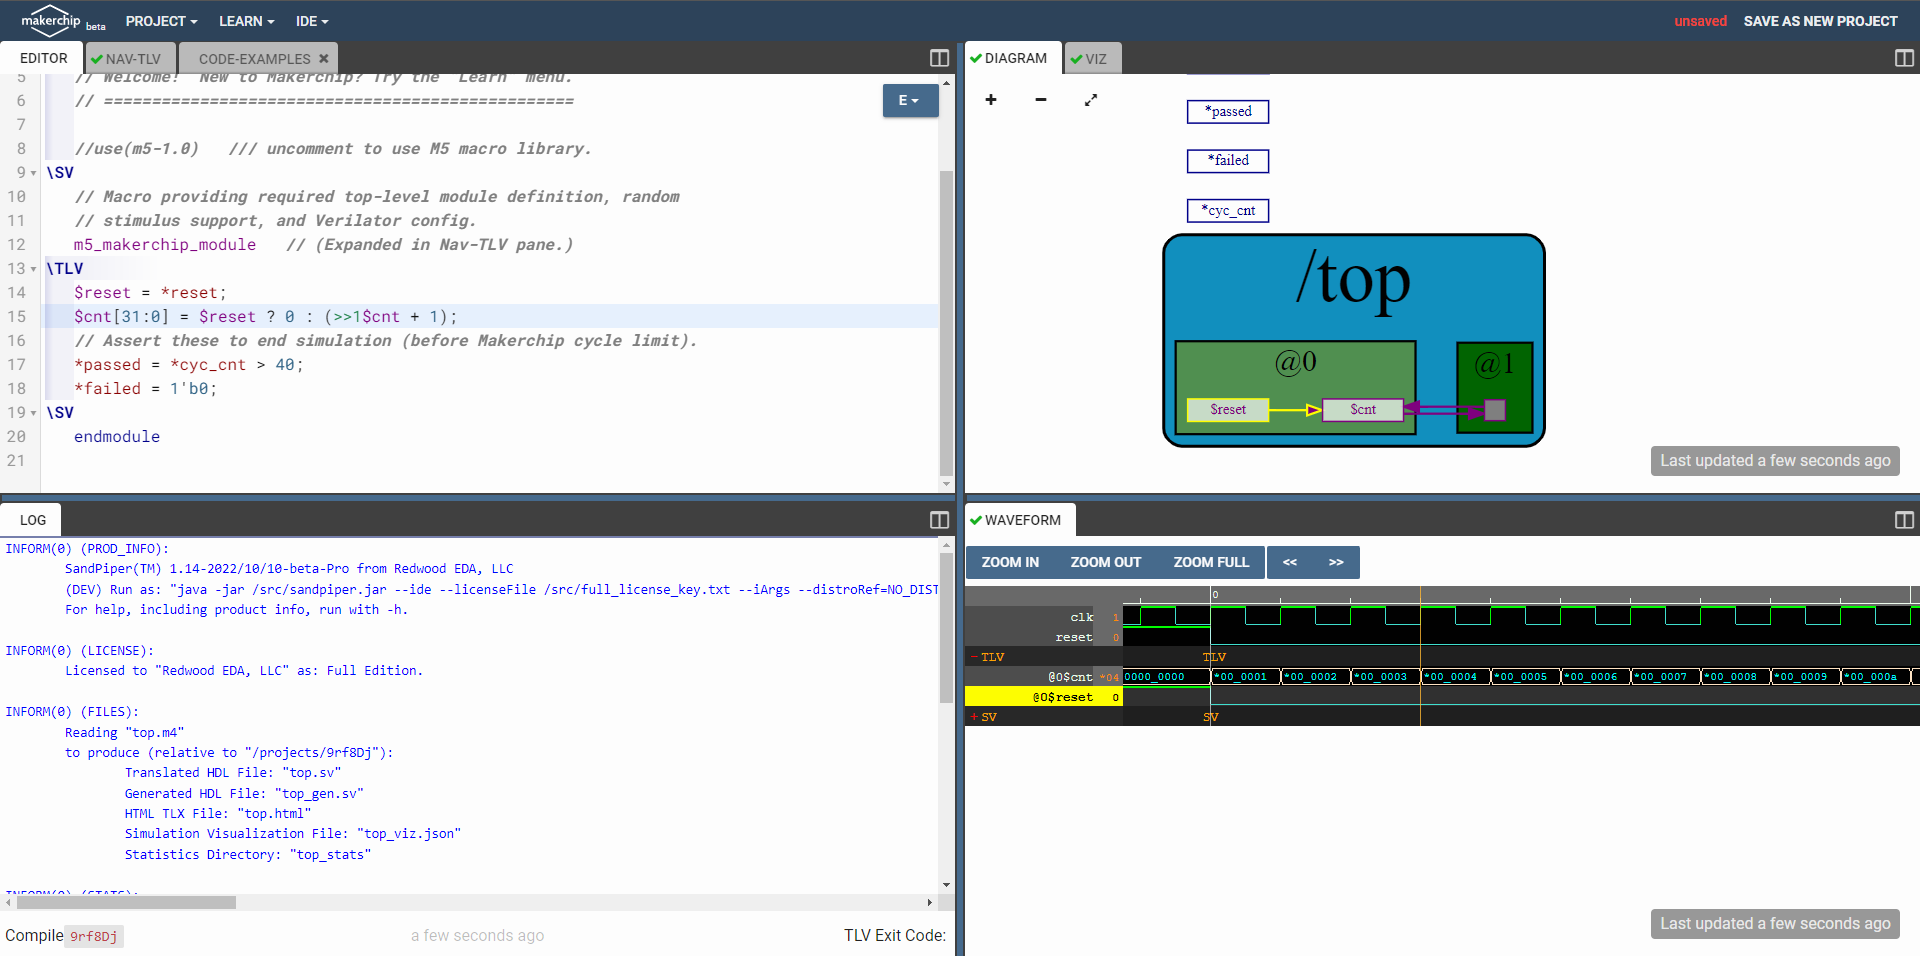The image size is (1920, 956).
Task: Expand the diagram using the fullscreen arrow icon
Action: pyautogui.click(x=1090, y=100)
